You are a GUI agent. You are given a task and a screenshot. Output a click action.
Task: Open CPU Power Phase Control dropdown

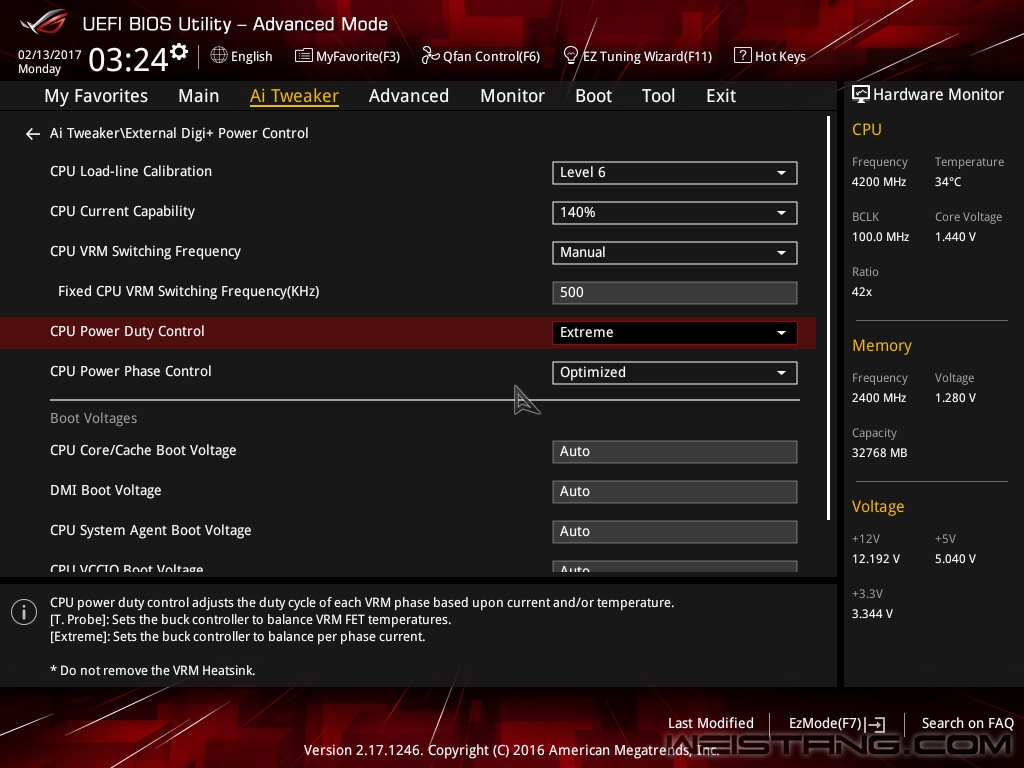[675, 373]
